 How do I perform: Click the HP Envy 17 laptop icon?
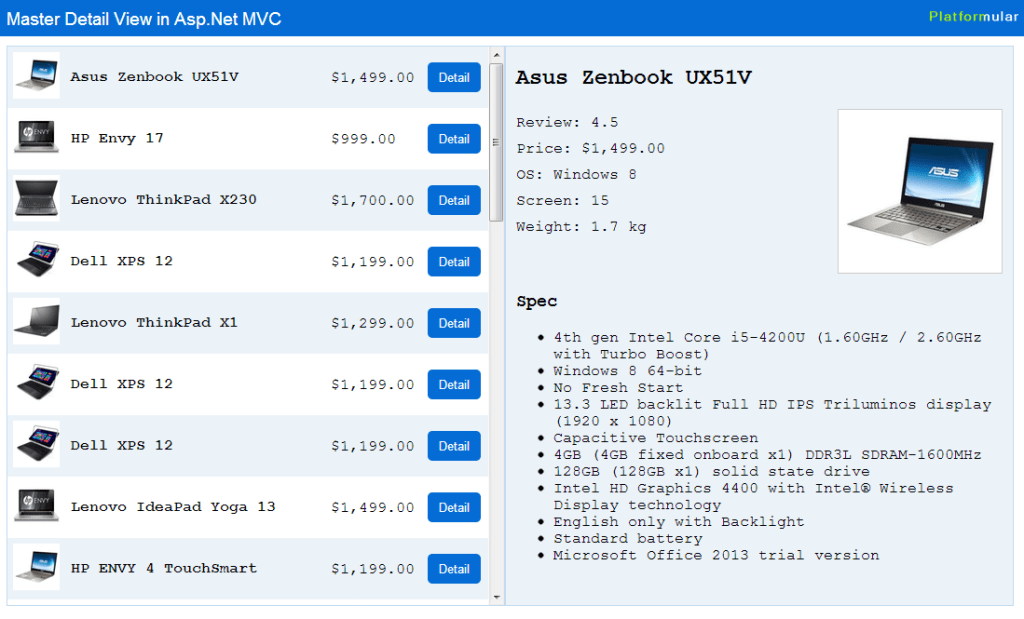pyautogui.click(x=36, y=138)
